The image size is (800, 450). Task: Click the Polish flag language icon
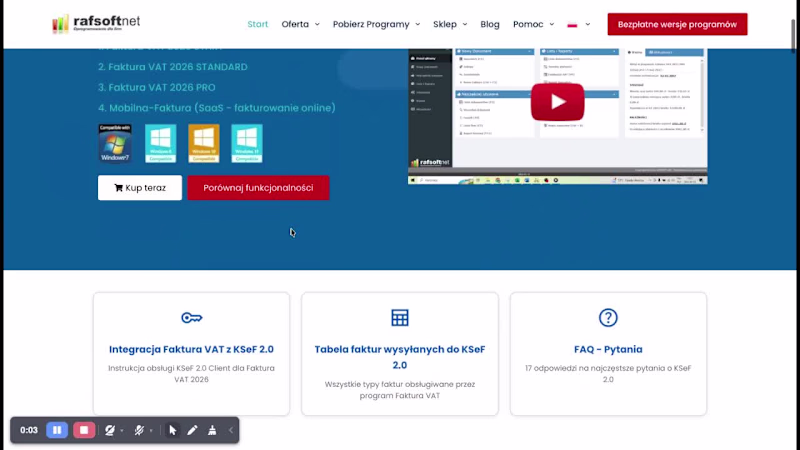coord(572,24)
